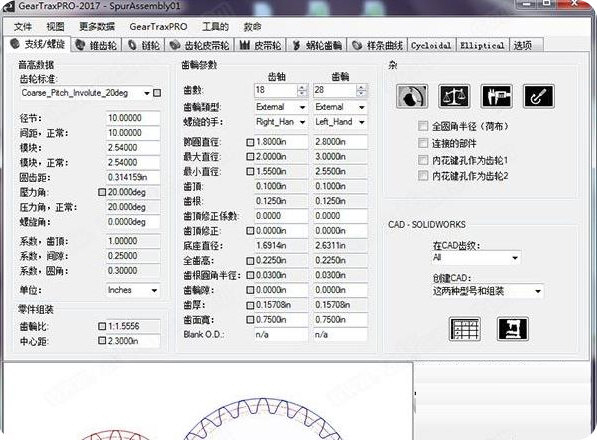
Task: Toggle checkbox beside gear ratio 1:1.5556
Action: pyautogui.click(x=102, y=326)
